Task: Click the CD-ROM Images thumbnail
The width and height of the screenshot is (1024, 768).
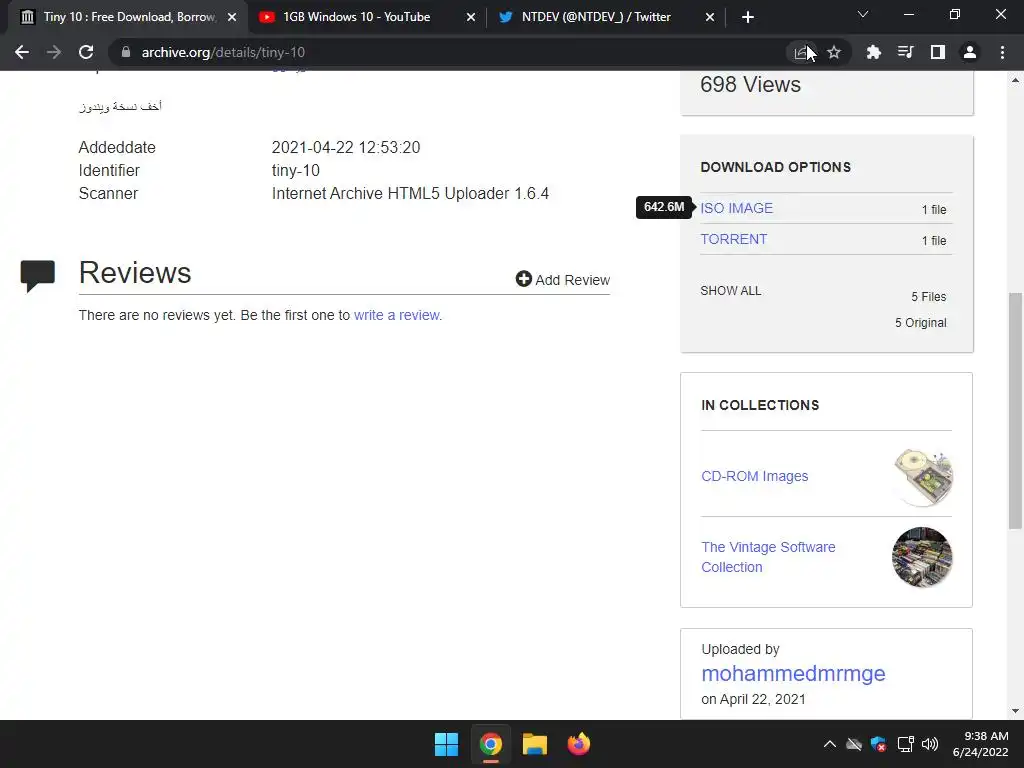Action: [x=922, y=477]
